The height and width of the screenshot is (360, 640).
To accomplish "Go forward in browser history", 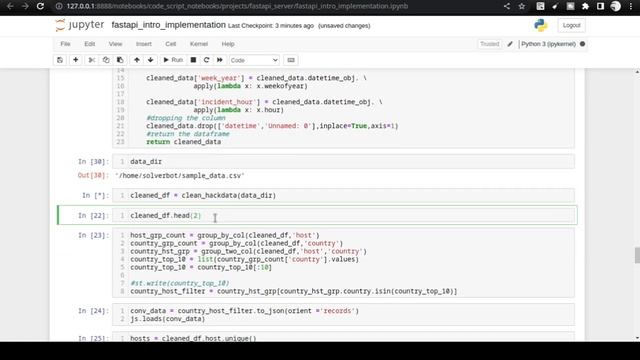I will pos(25,6).
